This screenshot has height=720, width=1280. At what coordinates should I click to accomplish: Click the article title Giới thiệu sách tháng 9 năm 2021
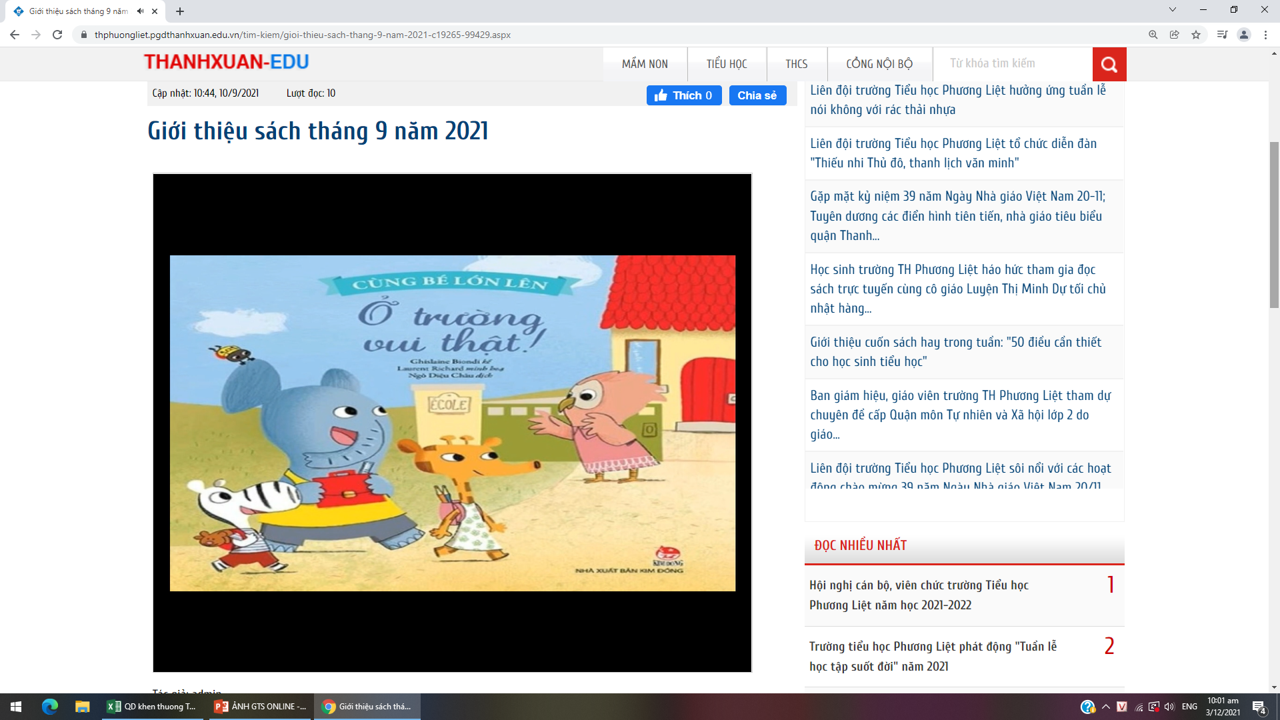click(x=318, y=131)
